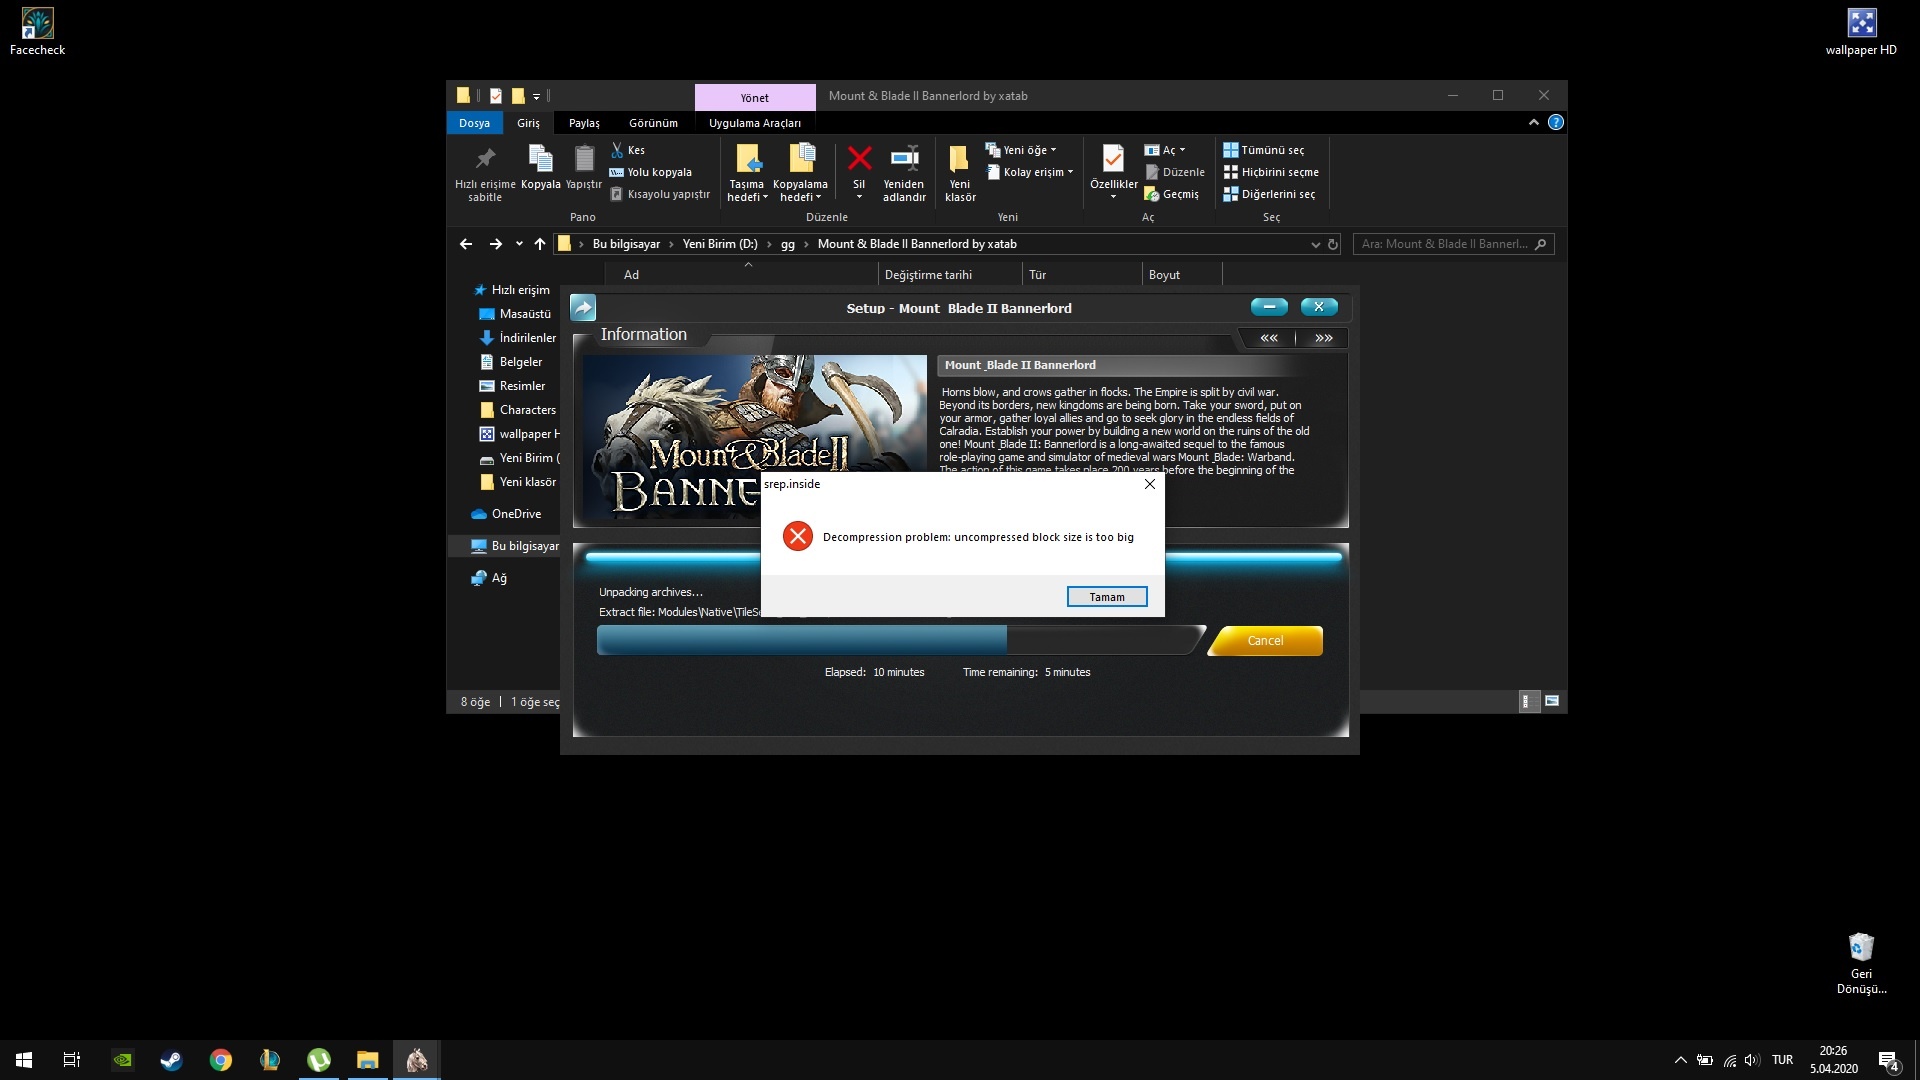Screen dimensions: 1920x1080
Task: Open the Yeni öğe dropdown
Action: coord(1021,150)
